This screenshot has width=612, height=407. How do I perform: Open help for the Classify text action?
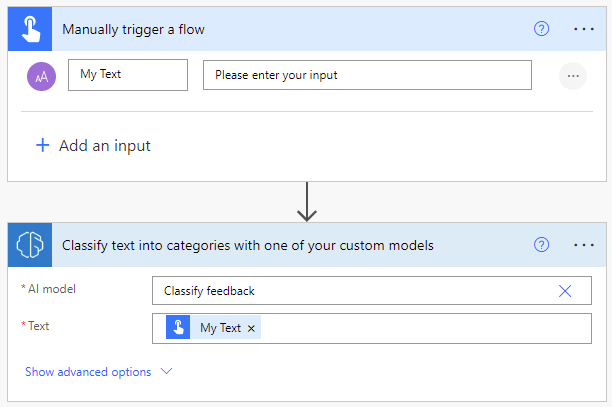pyautogui.click(x=542, y=245)
